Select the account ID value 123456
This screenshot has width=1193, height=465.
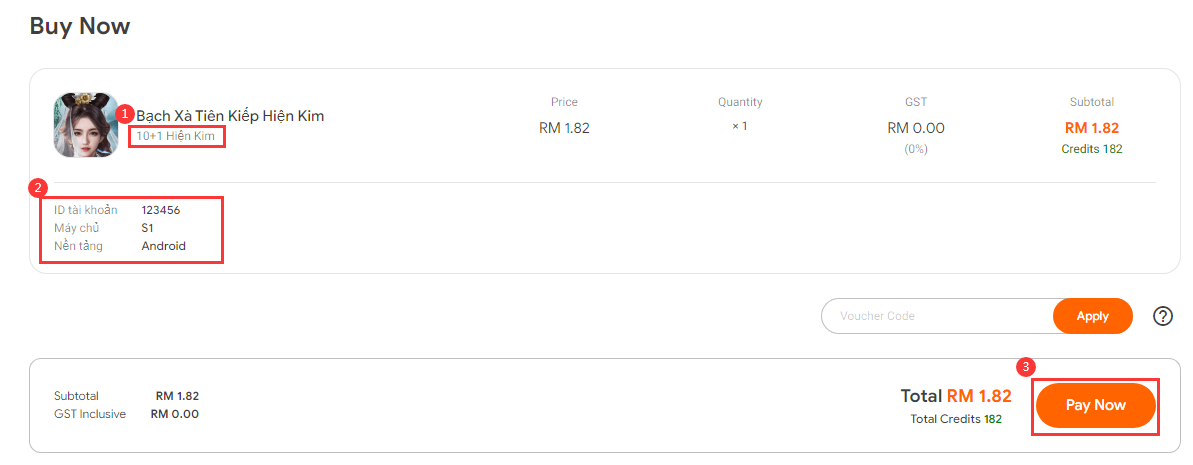161,209
